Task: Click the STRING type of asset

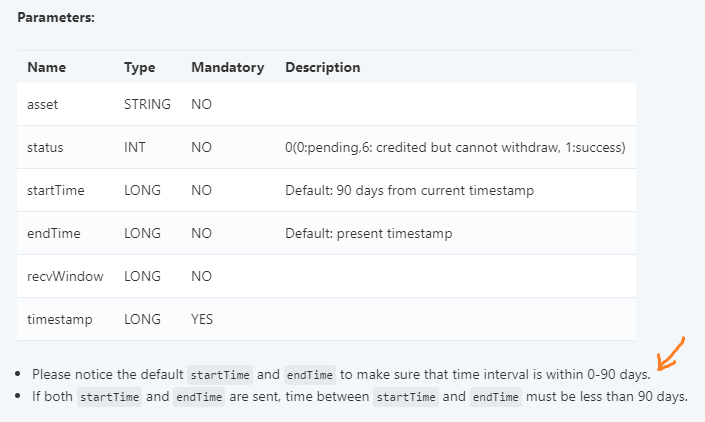Action: (147, 104)
